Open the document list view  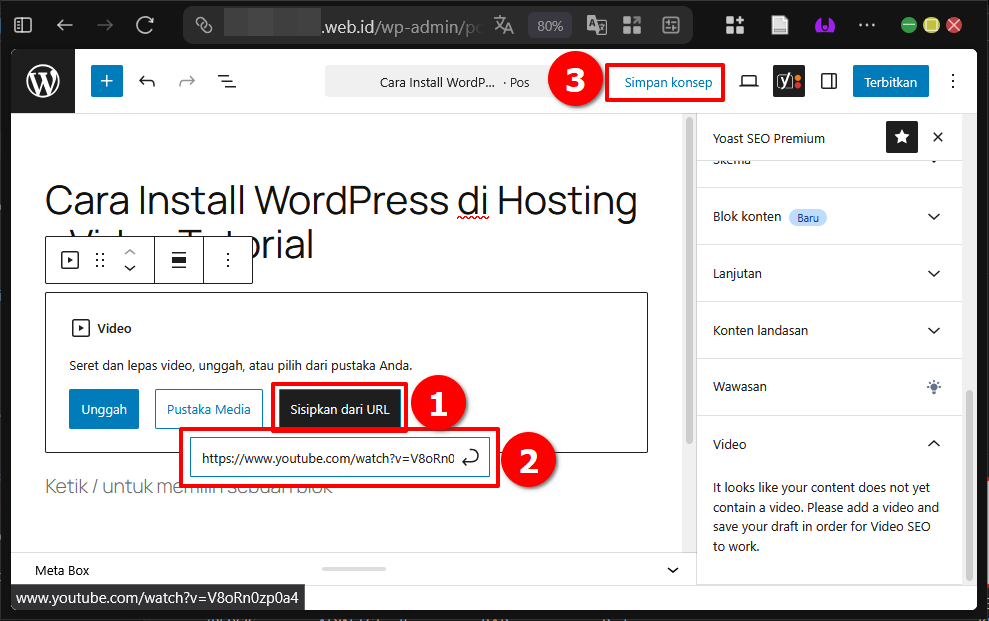(227, 81)
